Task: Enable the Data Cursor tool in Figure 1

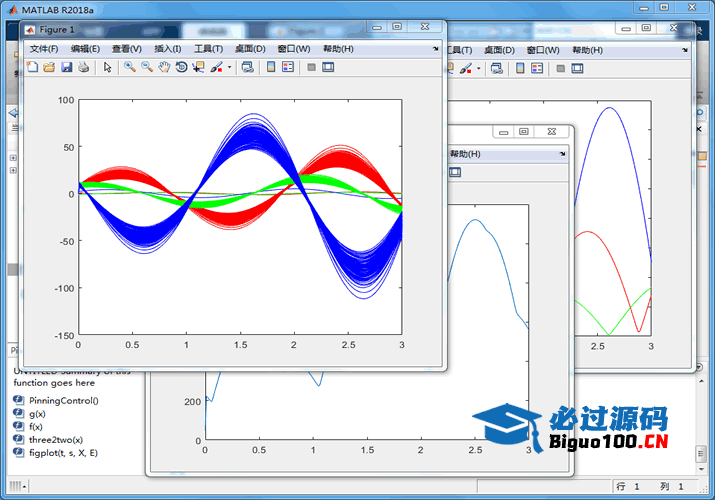Action: point(198,67)
